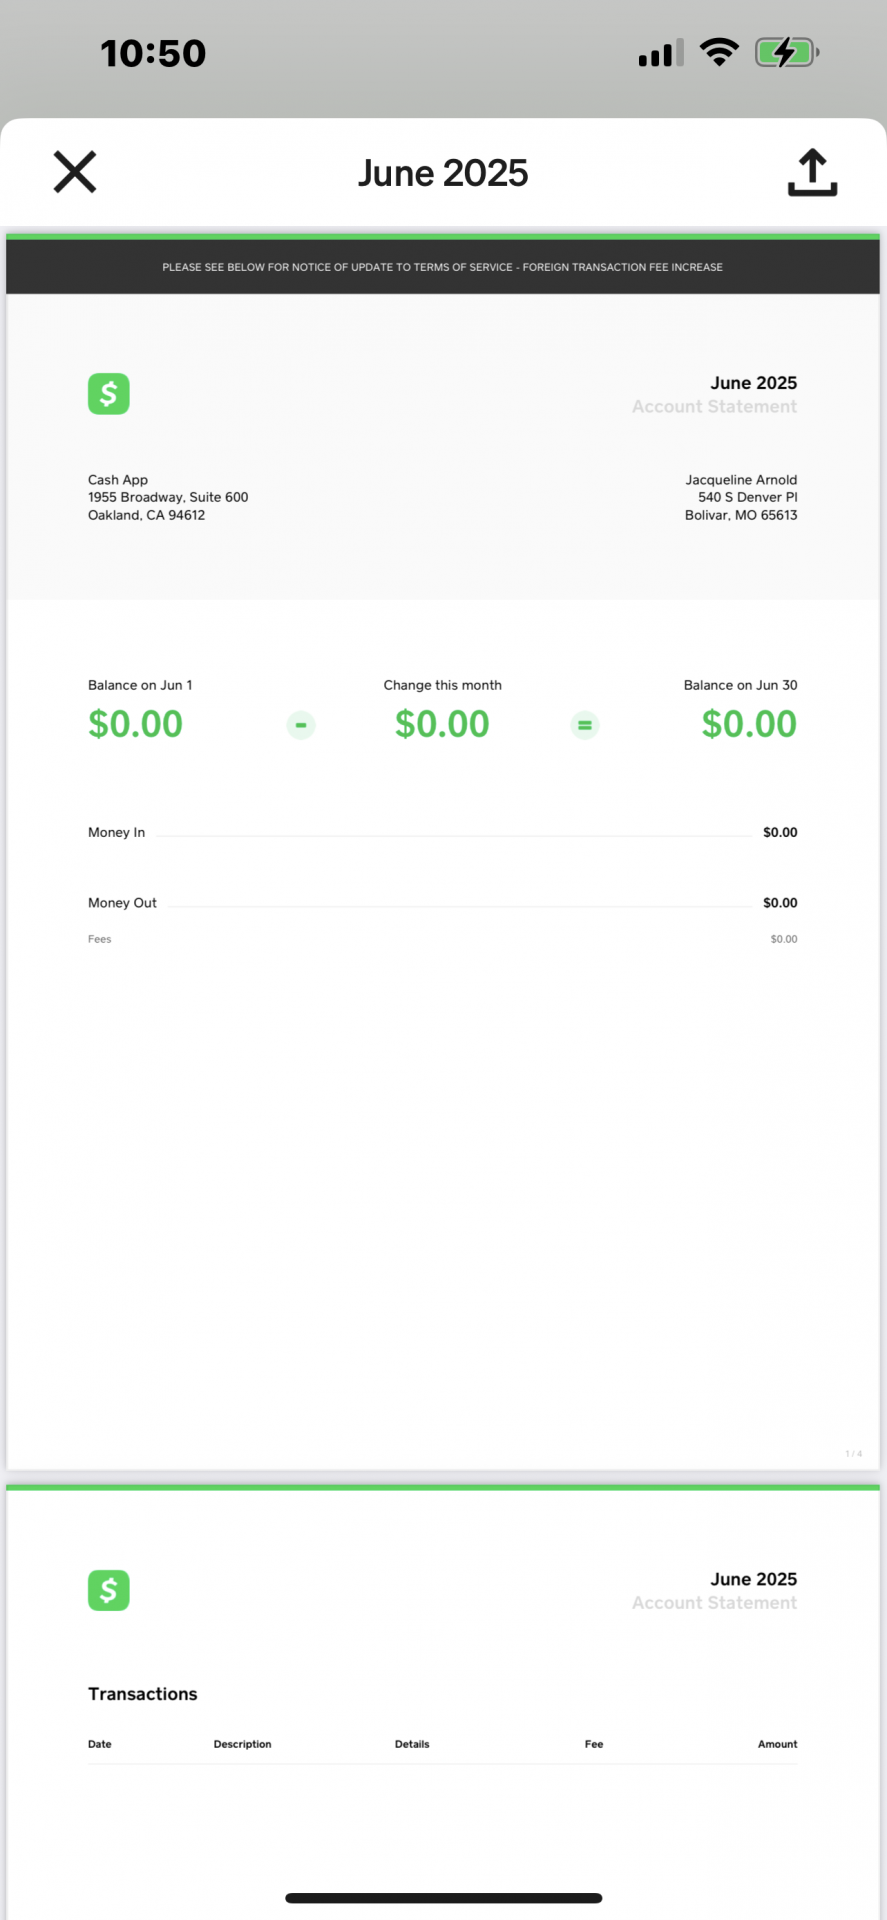887x1920 pixels.
Task: Tap the Cash App logo on page one
Action: [109, 394]
